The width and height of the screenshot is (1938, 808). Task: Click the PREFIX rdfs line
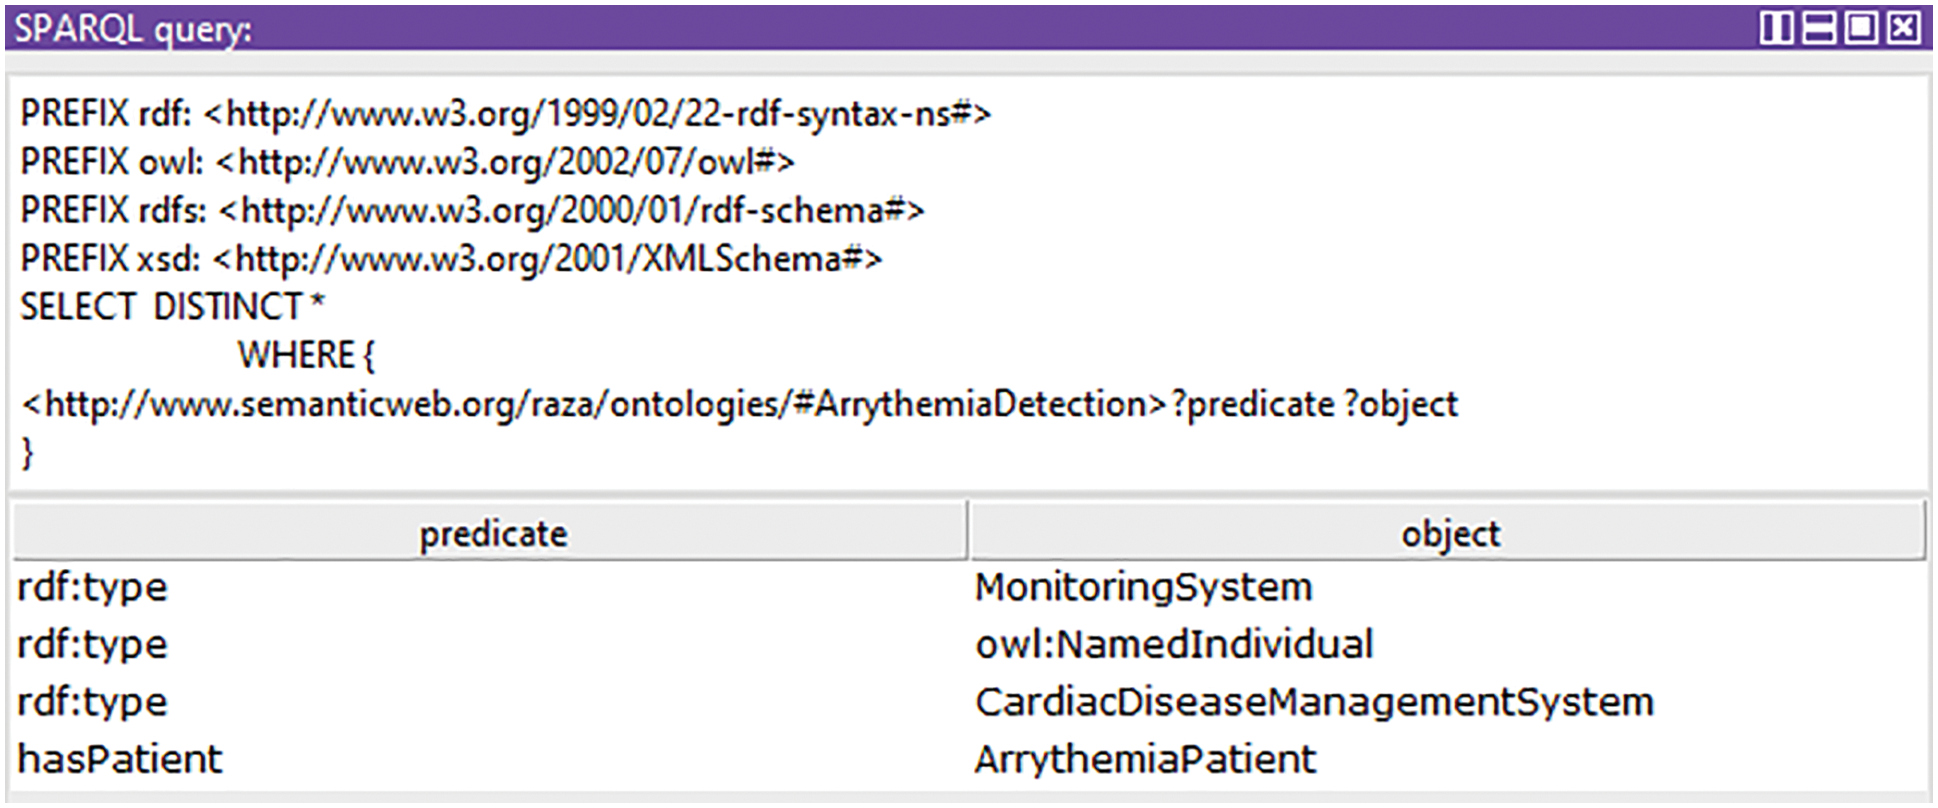[x=472, y=211]
